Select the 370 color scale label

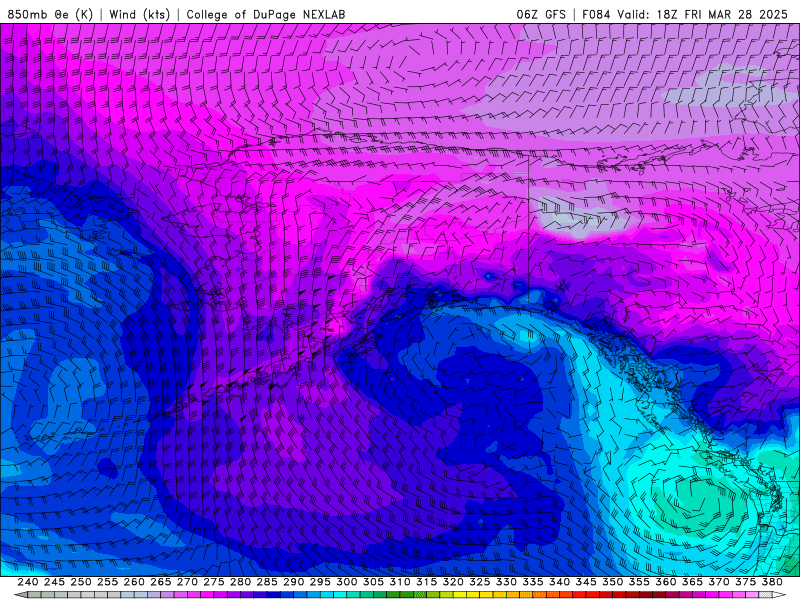tap(718, 582)
